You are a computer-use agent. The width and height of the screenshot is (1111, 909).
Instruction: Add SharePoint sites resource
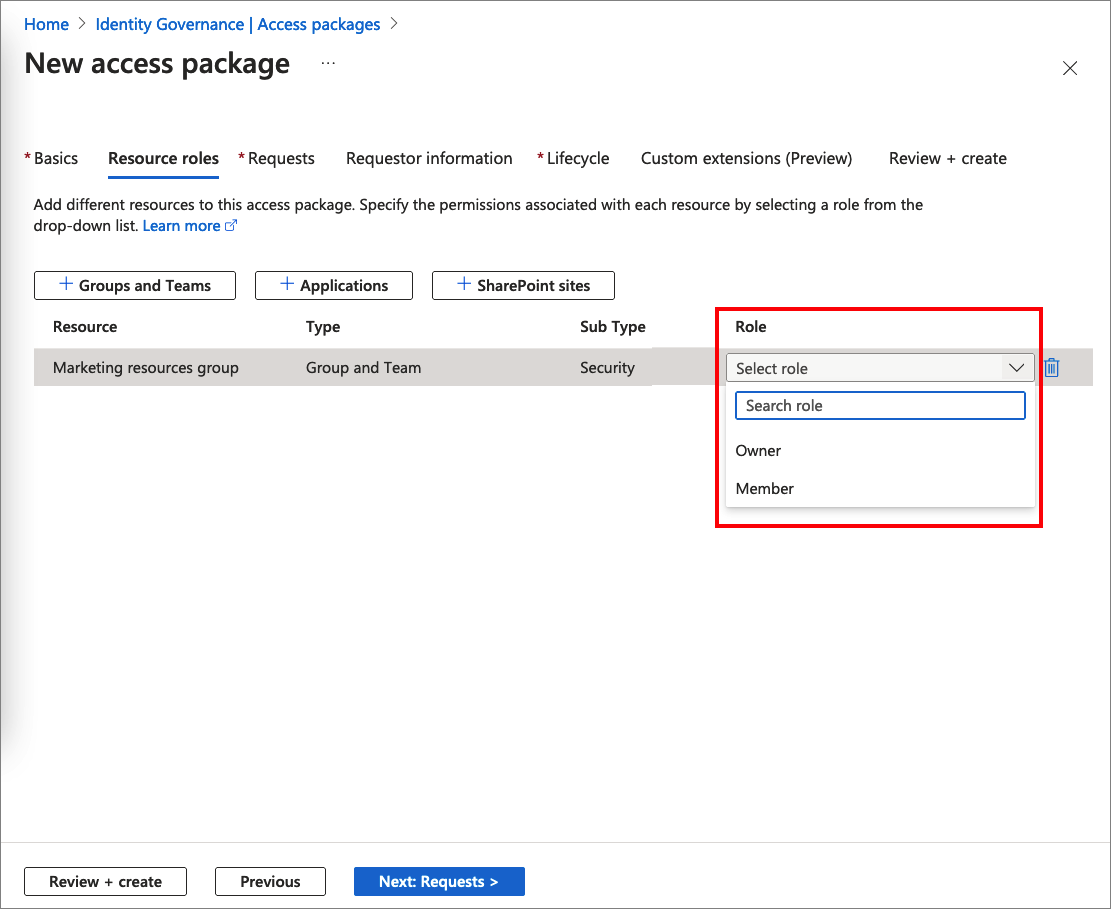click(x=523, y=285)
